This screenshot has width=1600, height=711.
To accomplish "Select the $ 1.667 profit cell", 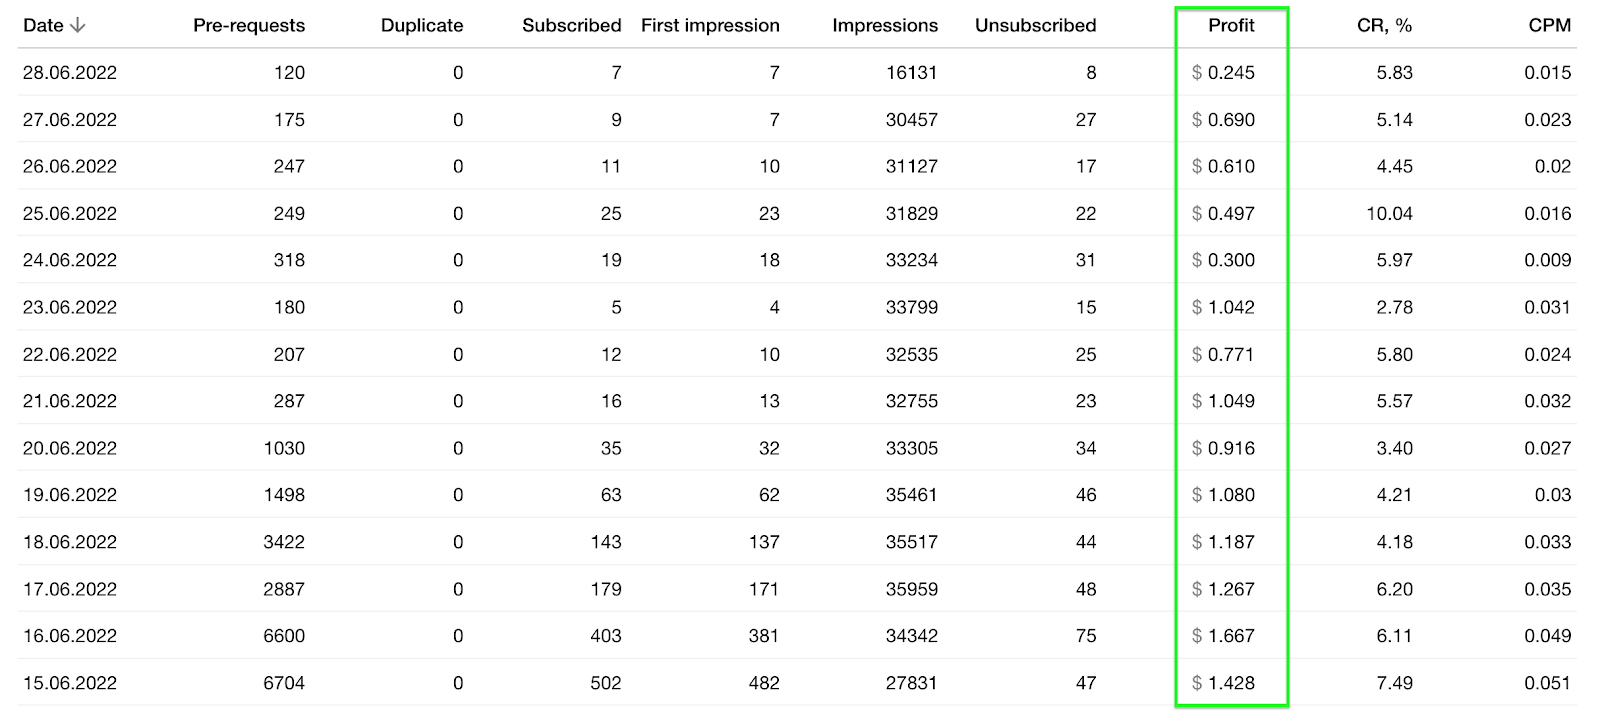I will click(1223, 636).
